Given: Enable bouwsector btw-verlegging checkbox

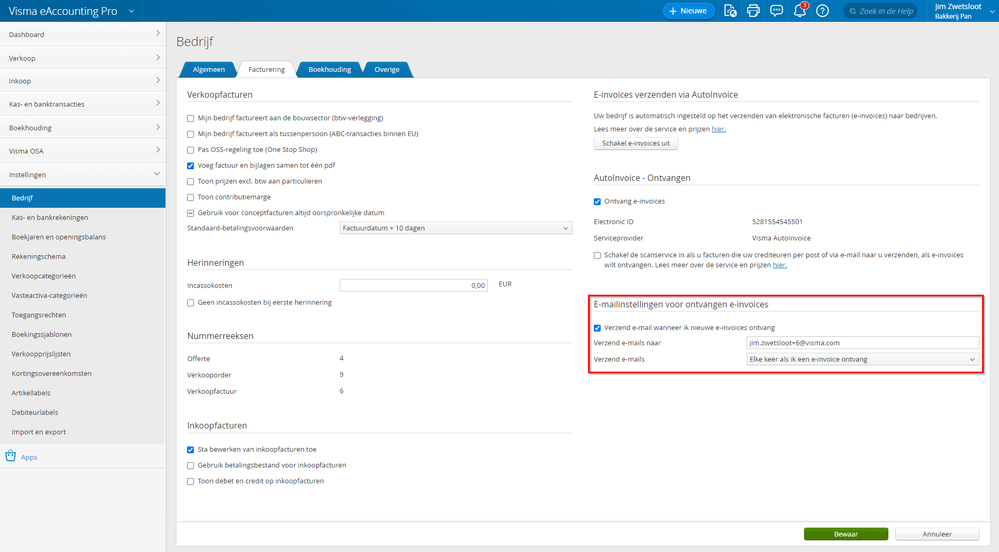Looking at the screenshot, I should pyautogui.click(x=190, y=119).
